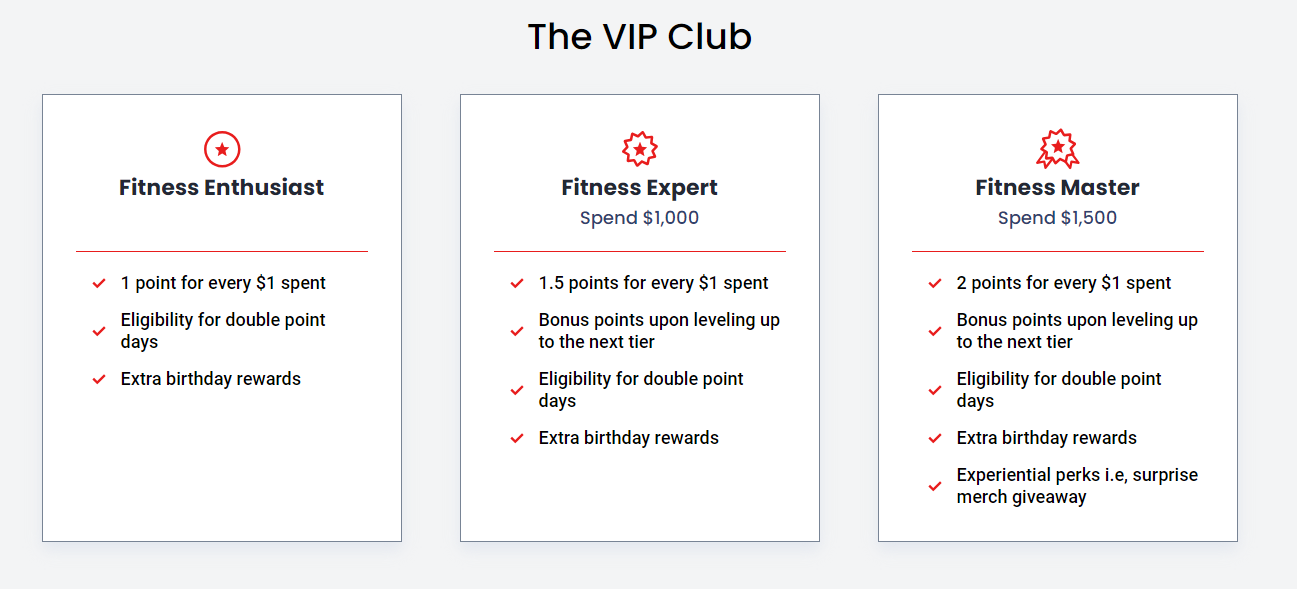Click checkmark beside Expert's Bonus points item
Screen dimensions: 1297x589
tap(517, 331)
